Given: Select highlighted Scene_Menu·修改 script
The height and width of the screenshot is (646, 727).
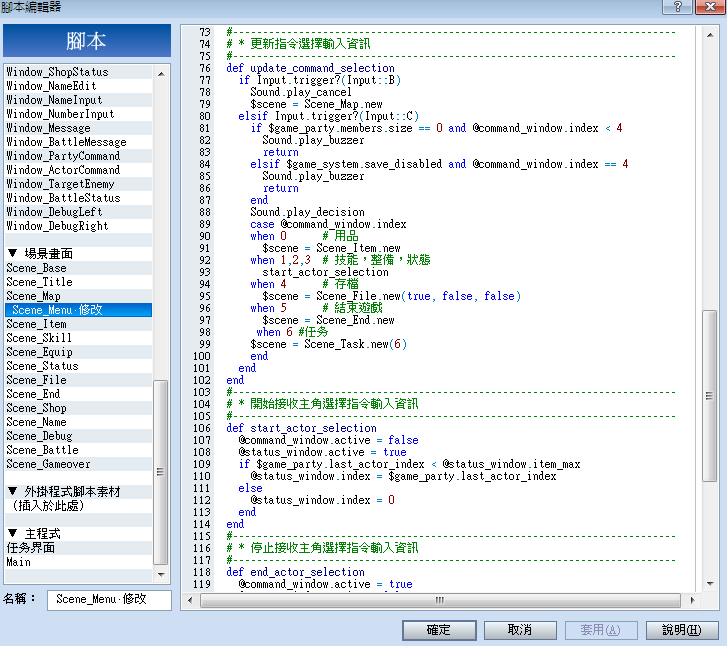Looking at the screenshot, I should click(78, 310).
